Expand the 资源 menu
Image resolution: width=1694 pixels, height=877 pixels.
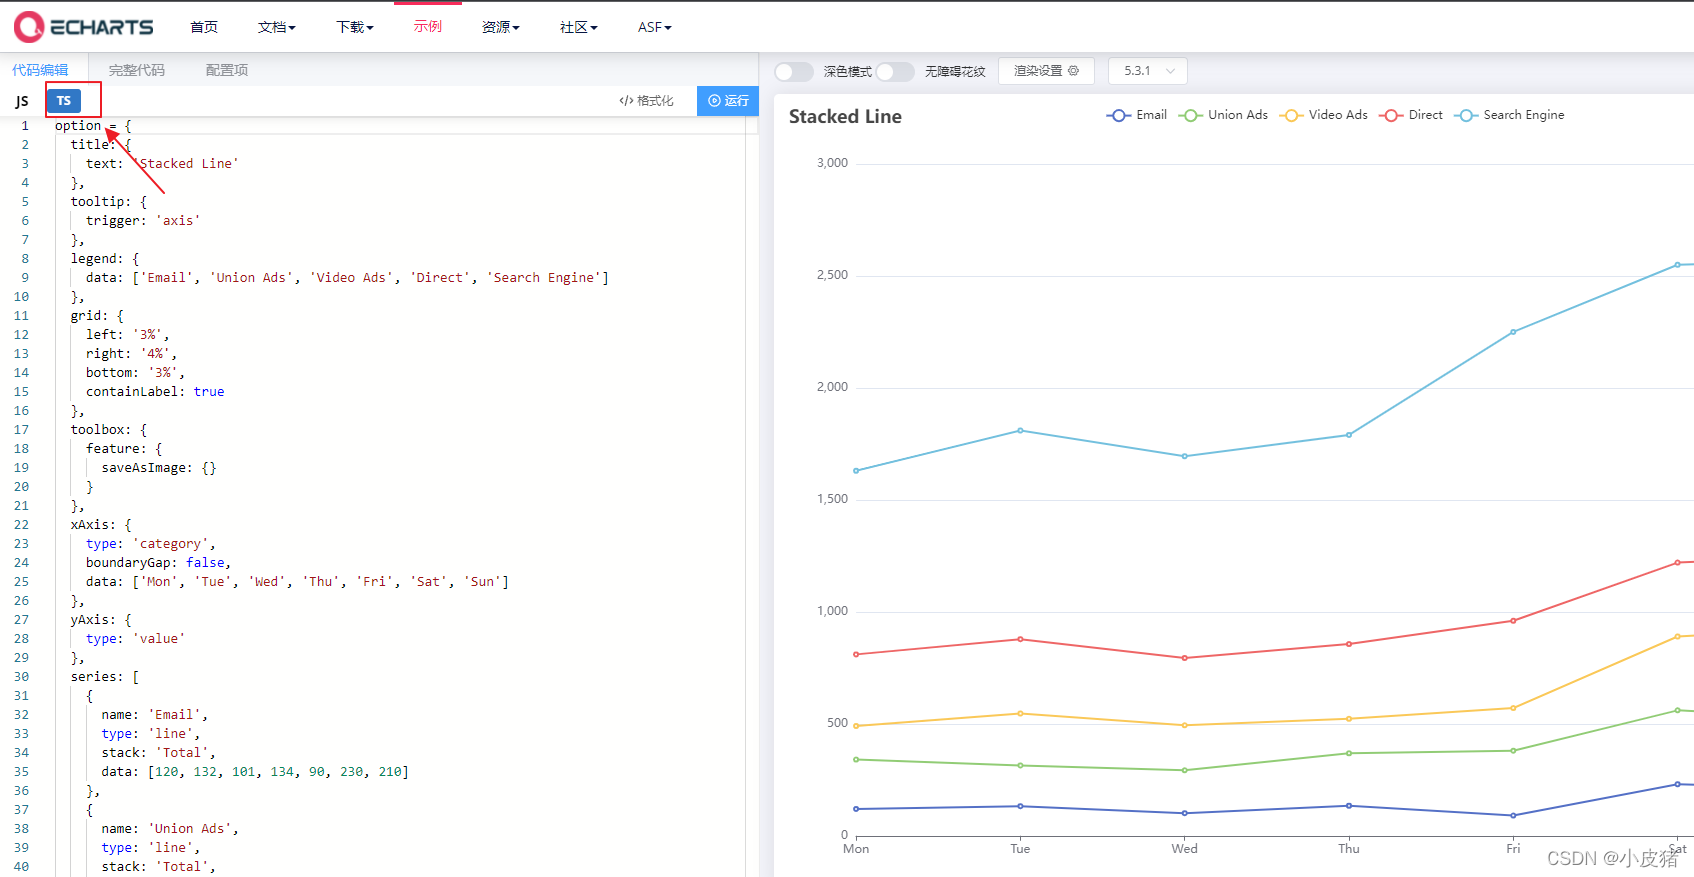500,27
